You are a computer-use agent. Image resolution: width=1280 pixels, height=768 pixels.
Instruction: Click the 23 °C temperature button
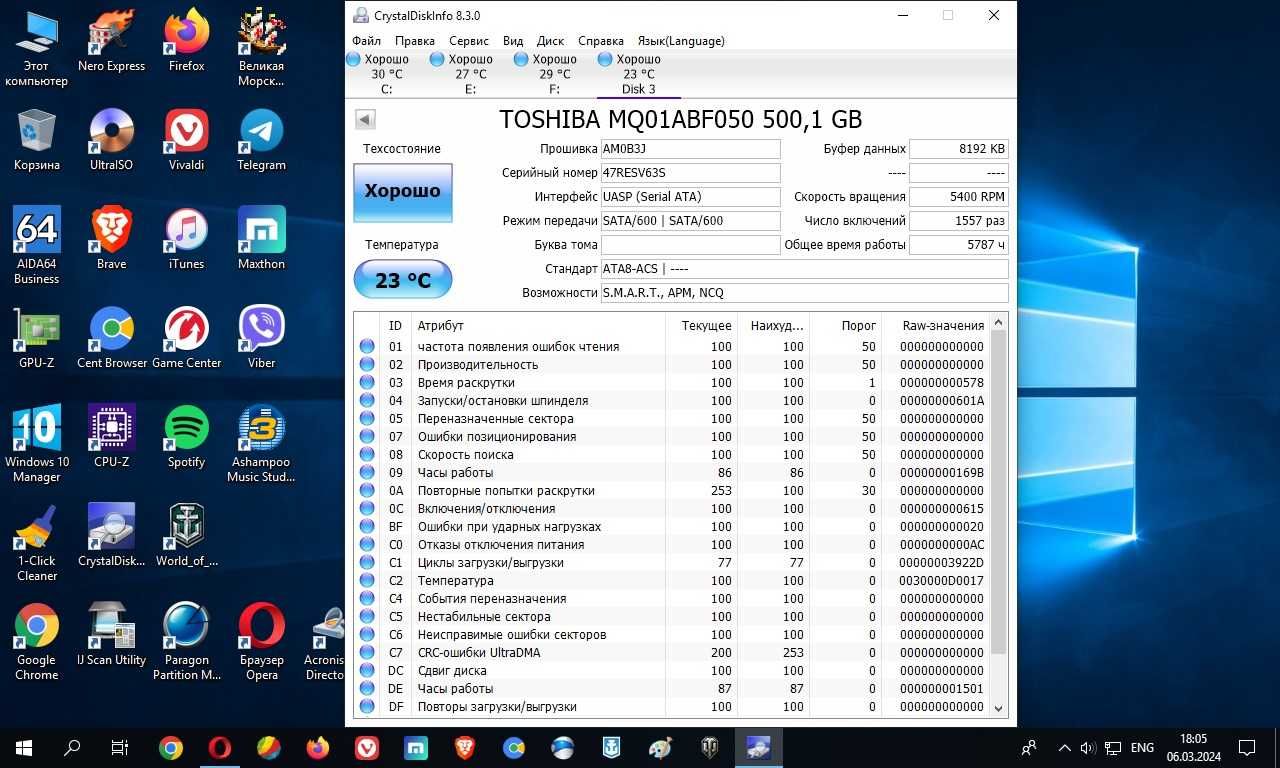click(402, 280)
